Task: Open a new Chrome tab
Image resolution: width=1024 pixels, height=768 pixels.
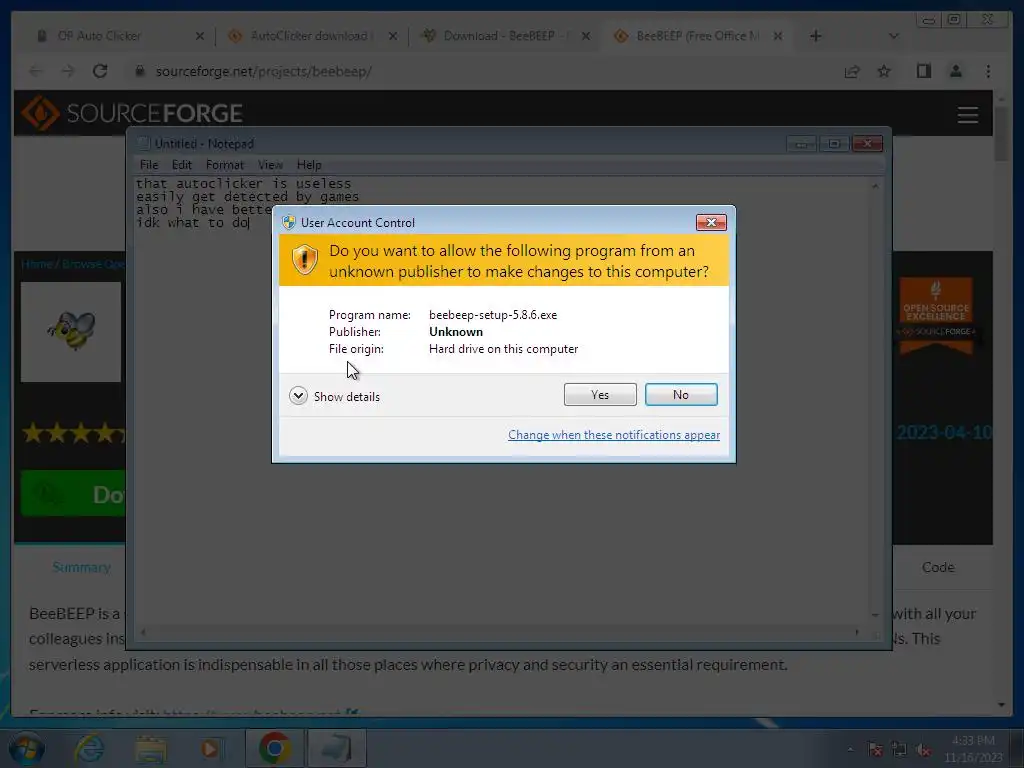Action: [x=816, y=36]
